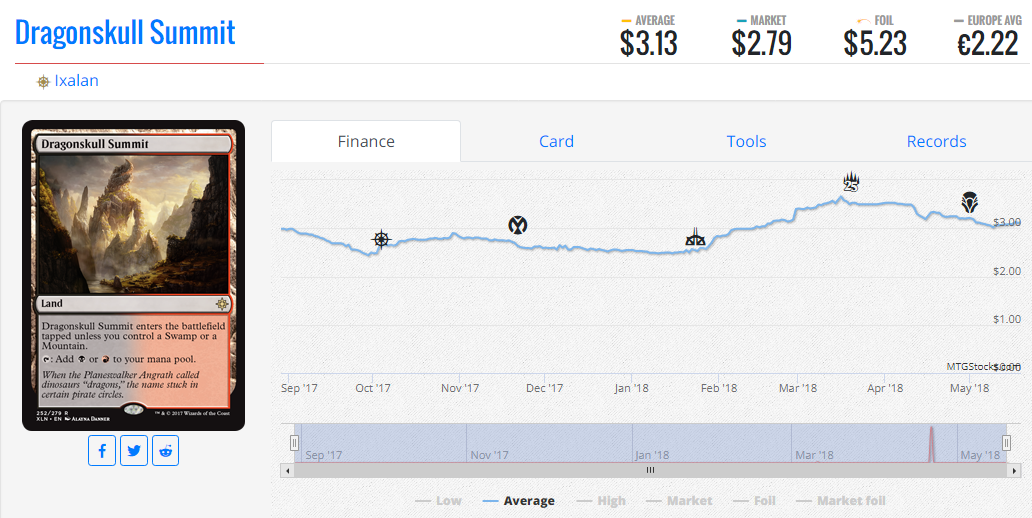Share card on Reddit
Screen dimensions: 1032x518
point(165,451)
